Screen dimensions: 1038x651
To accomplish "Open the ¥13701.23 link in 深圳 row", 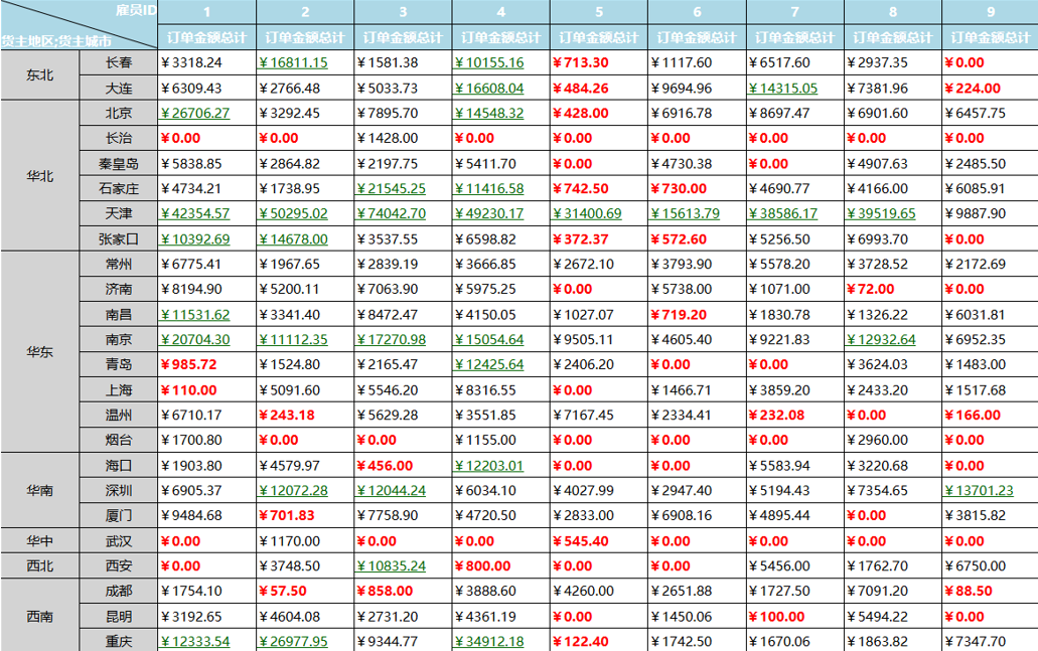I will point(979,491).
